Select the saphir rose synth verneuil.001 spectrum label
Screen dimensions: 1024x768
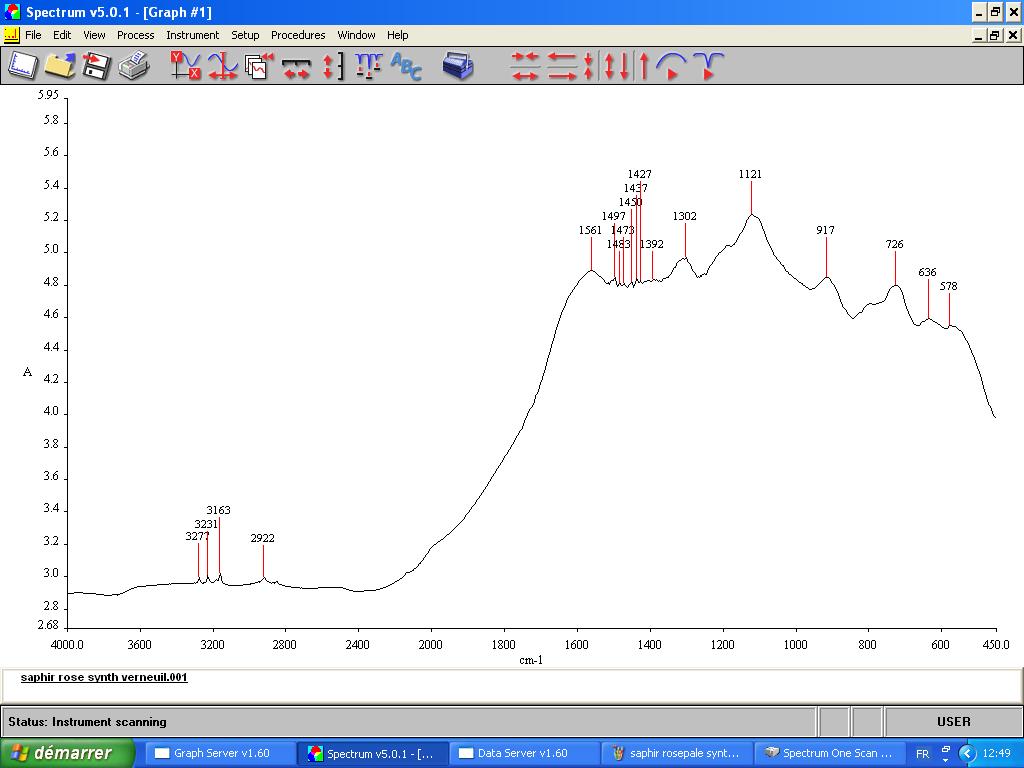pyautogui.click(x=104, y=677)
